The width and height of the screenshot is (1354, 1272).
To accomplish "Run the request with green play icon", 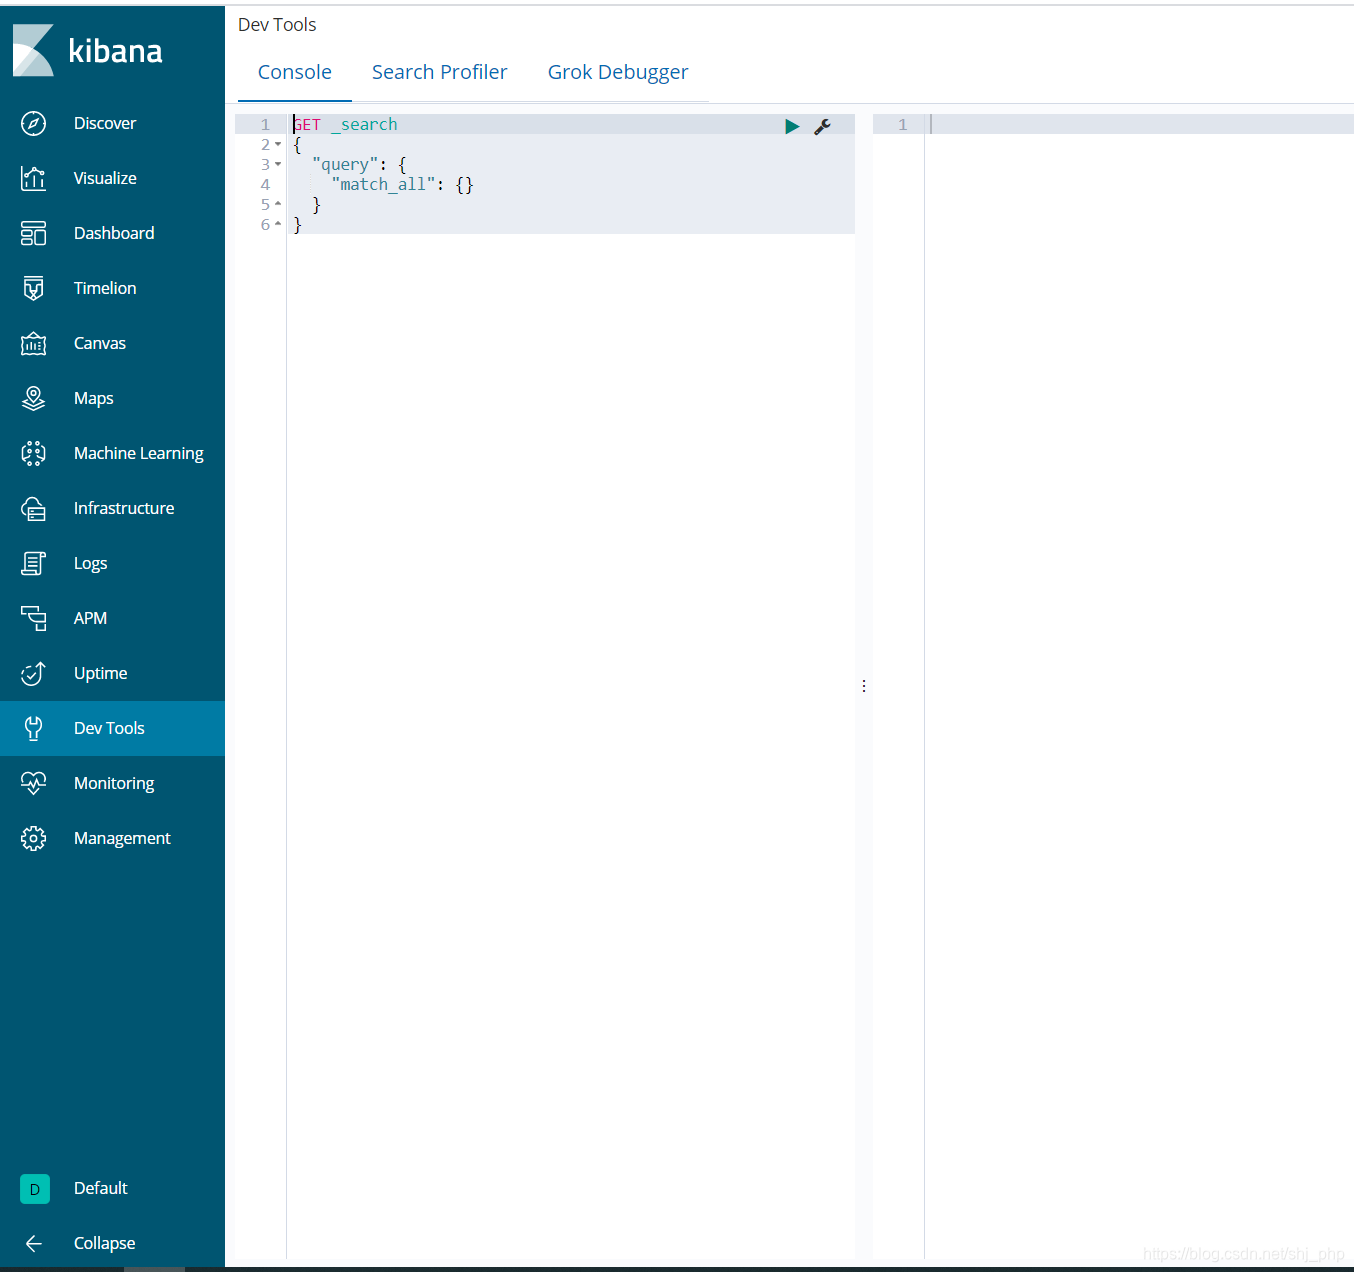I will (792, 126).
